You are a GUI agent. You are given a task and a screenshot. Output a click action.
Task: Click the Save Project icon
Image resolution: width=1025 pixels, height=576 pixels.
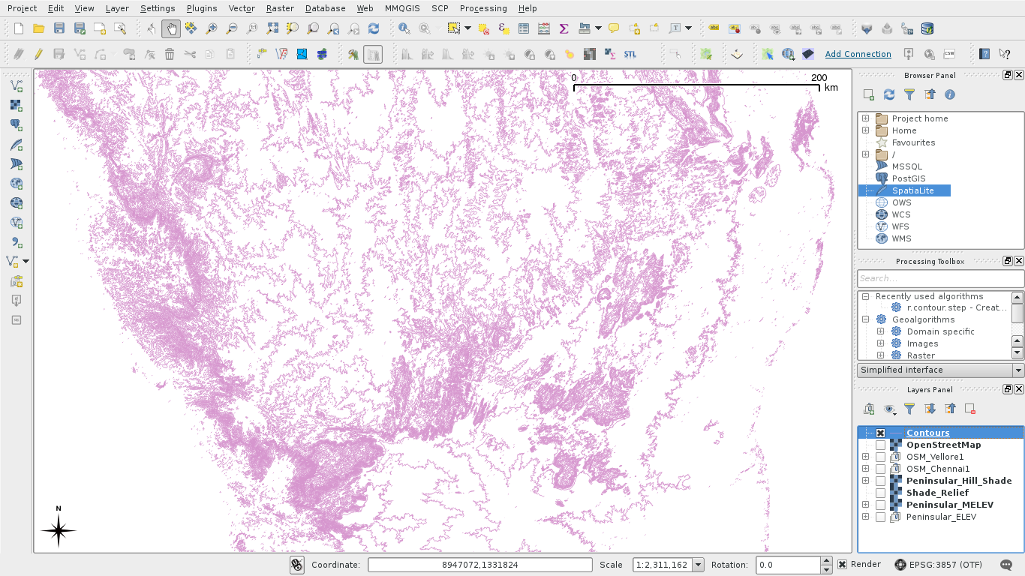(59, 29)
